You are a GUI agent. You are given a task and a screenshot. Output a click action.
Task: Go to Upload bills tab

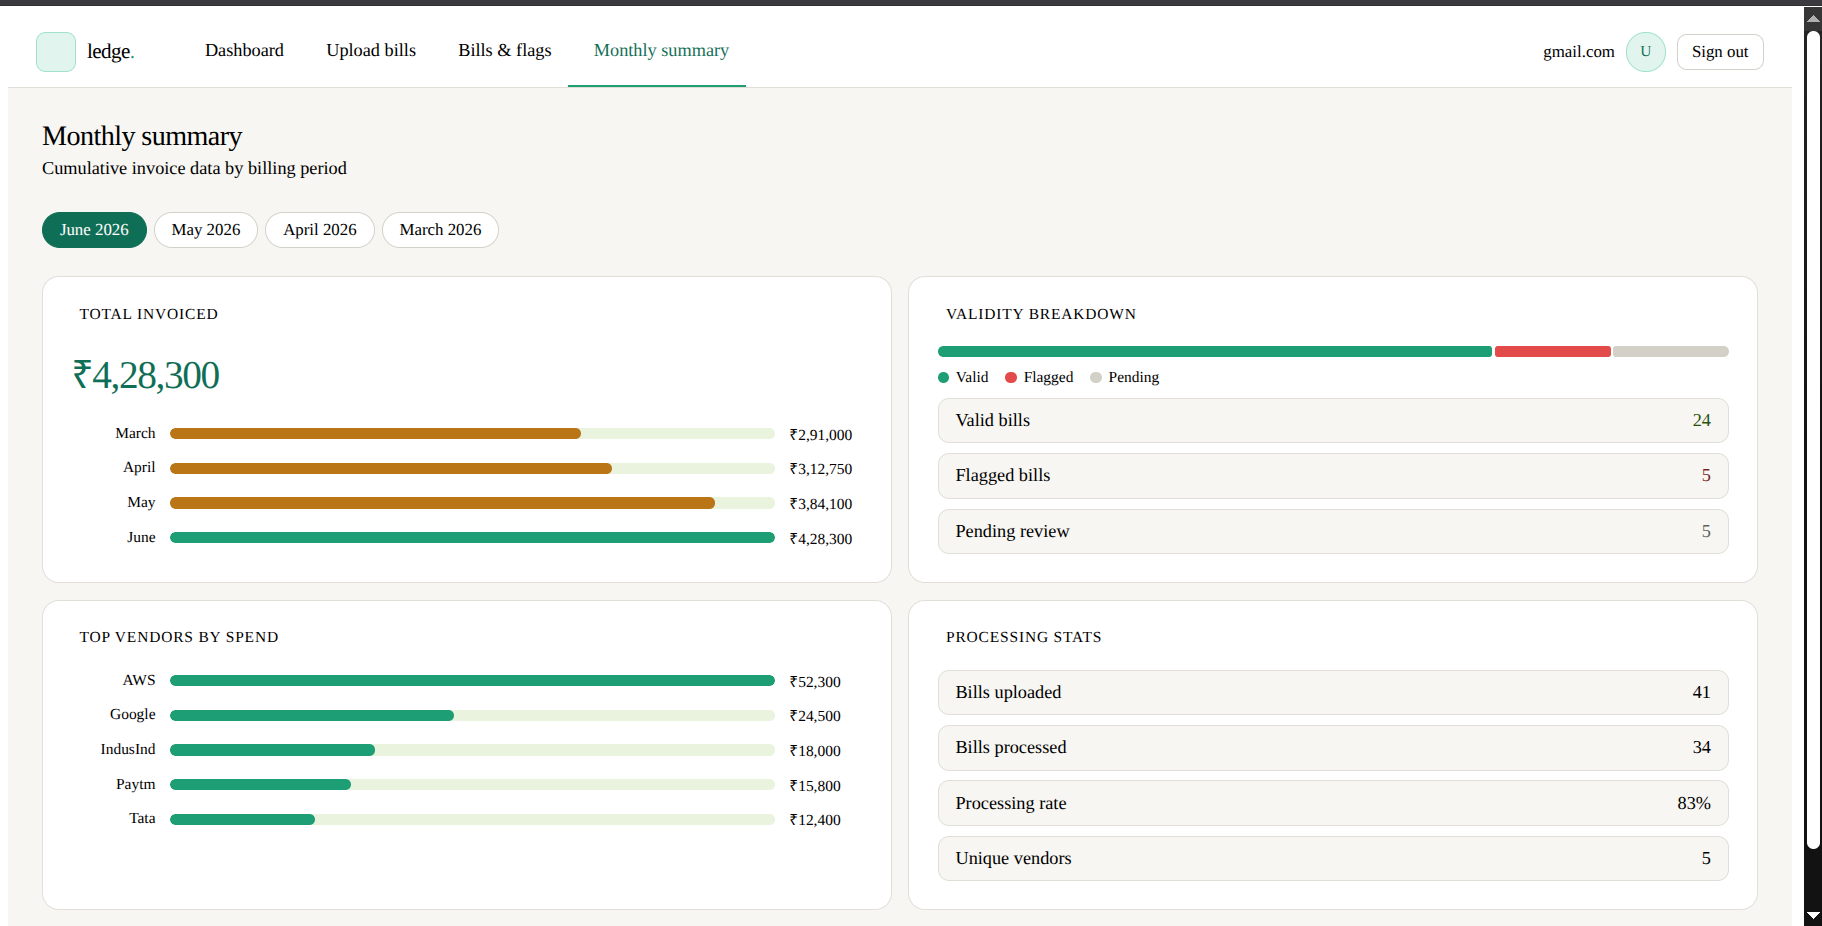pos(371,50)
